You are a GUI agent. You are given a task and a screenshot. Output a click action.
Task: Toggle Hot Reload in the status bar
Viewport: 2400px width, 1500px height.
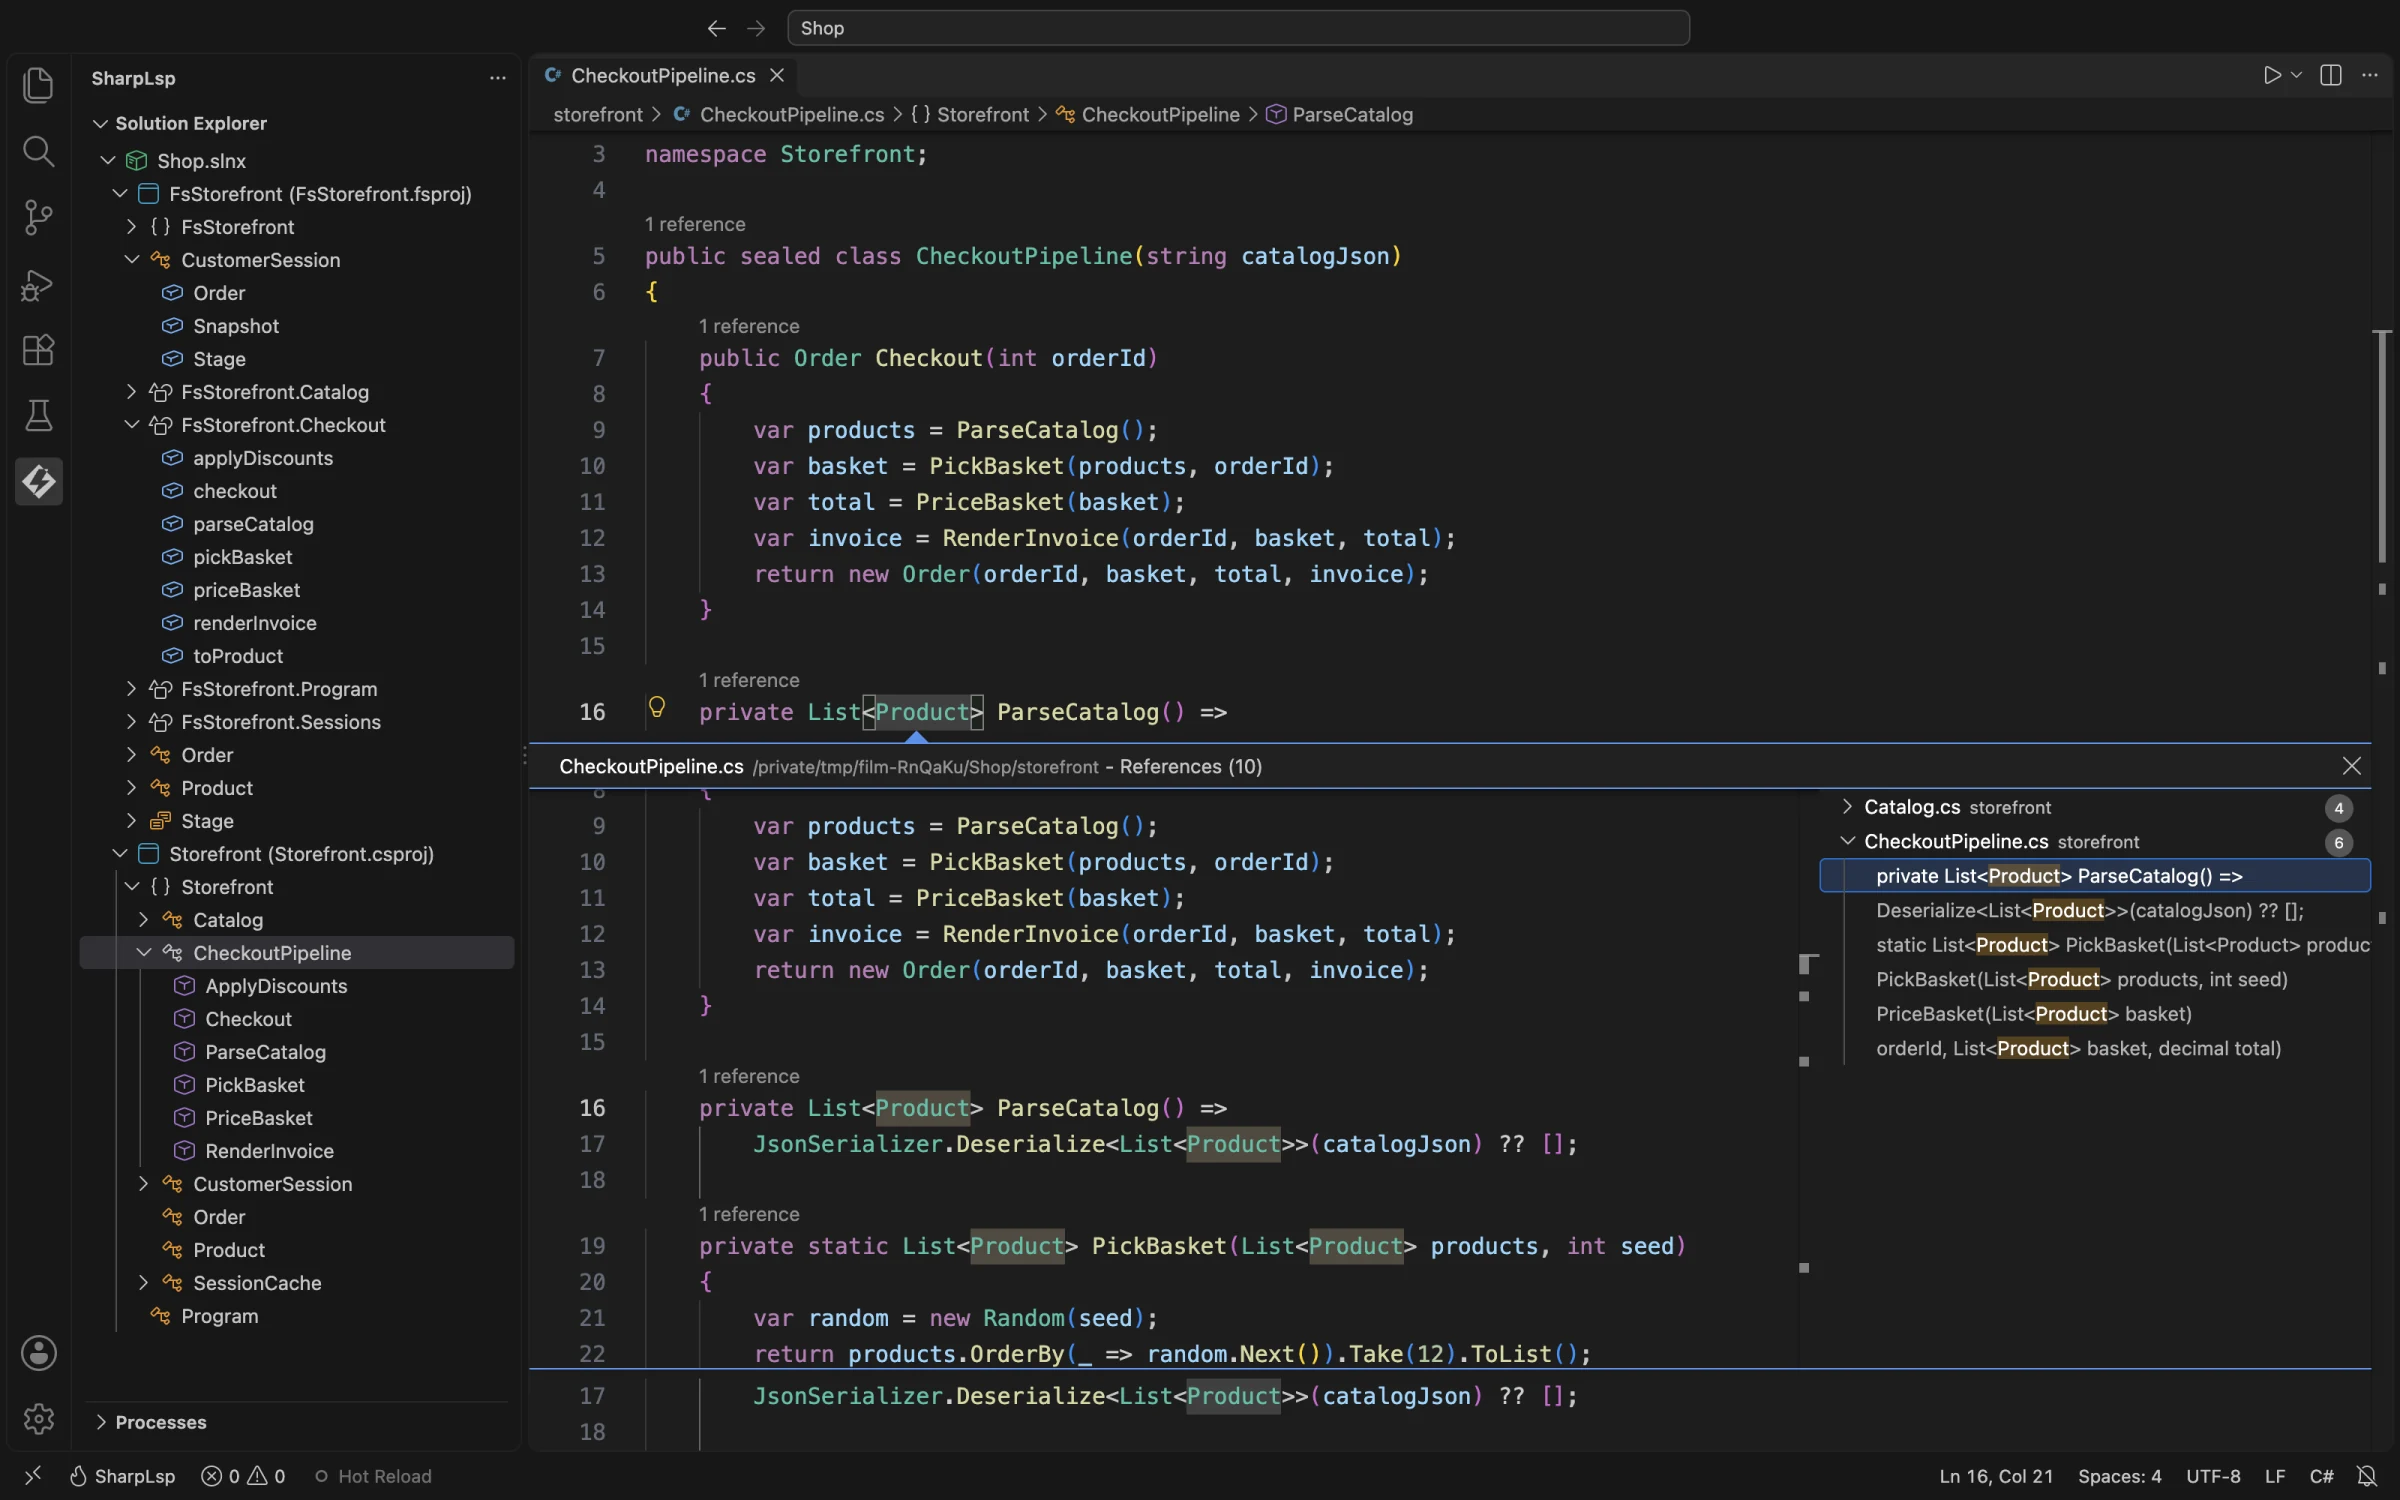[x=372, y=1476]
